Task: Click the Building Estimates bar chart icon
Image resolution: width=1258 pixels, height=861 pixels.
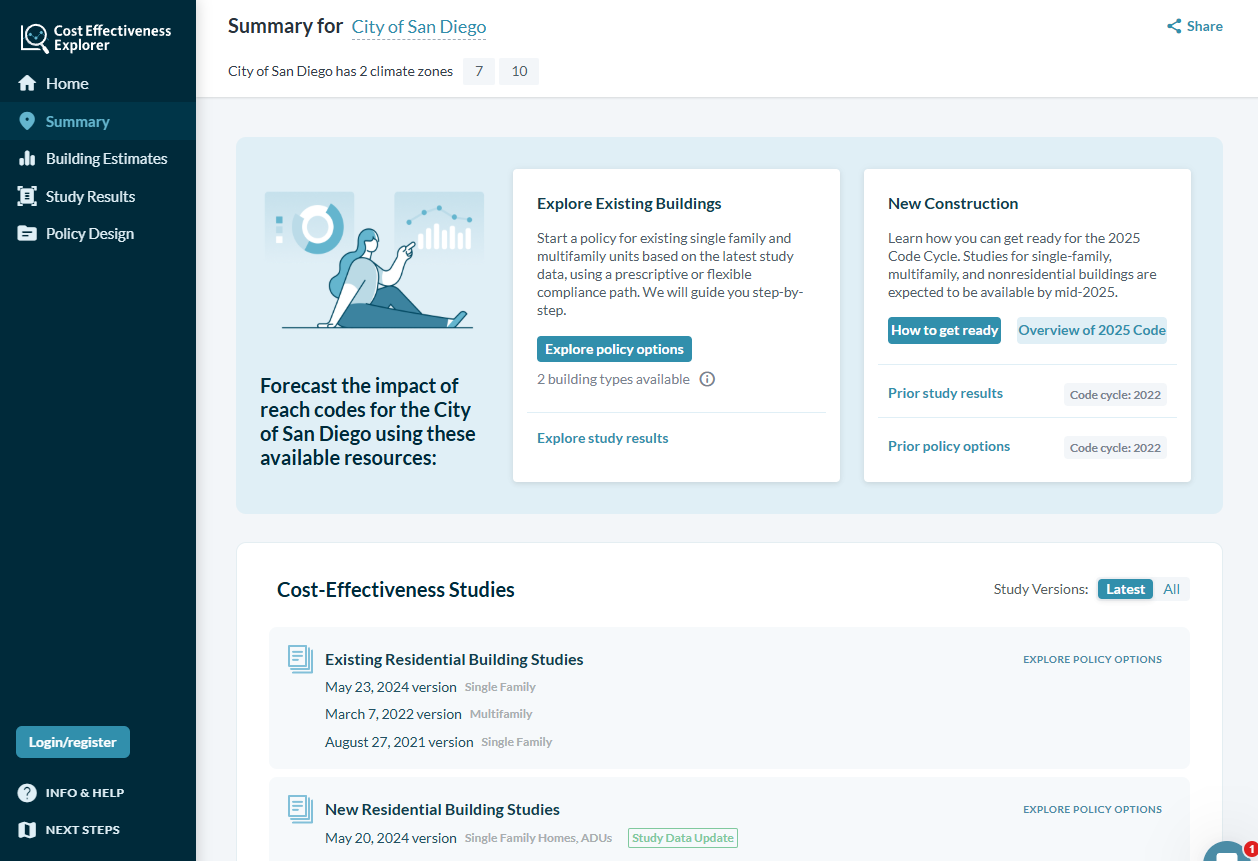Action: coord(27,159)
